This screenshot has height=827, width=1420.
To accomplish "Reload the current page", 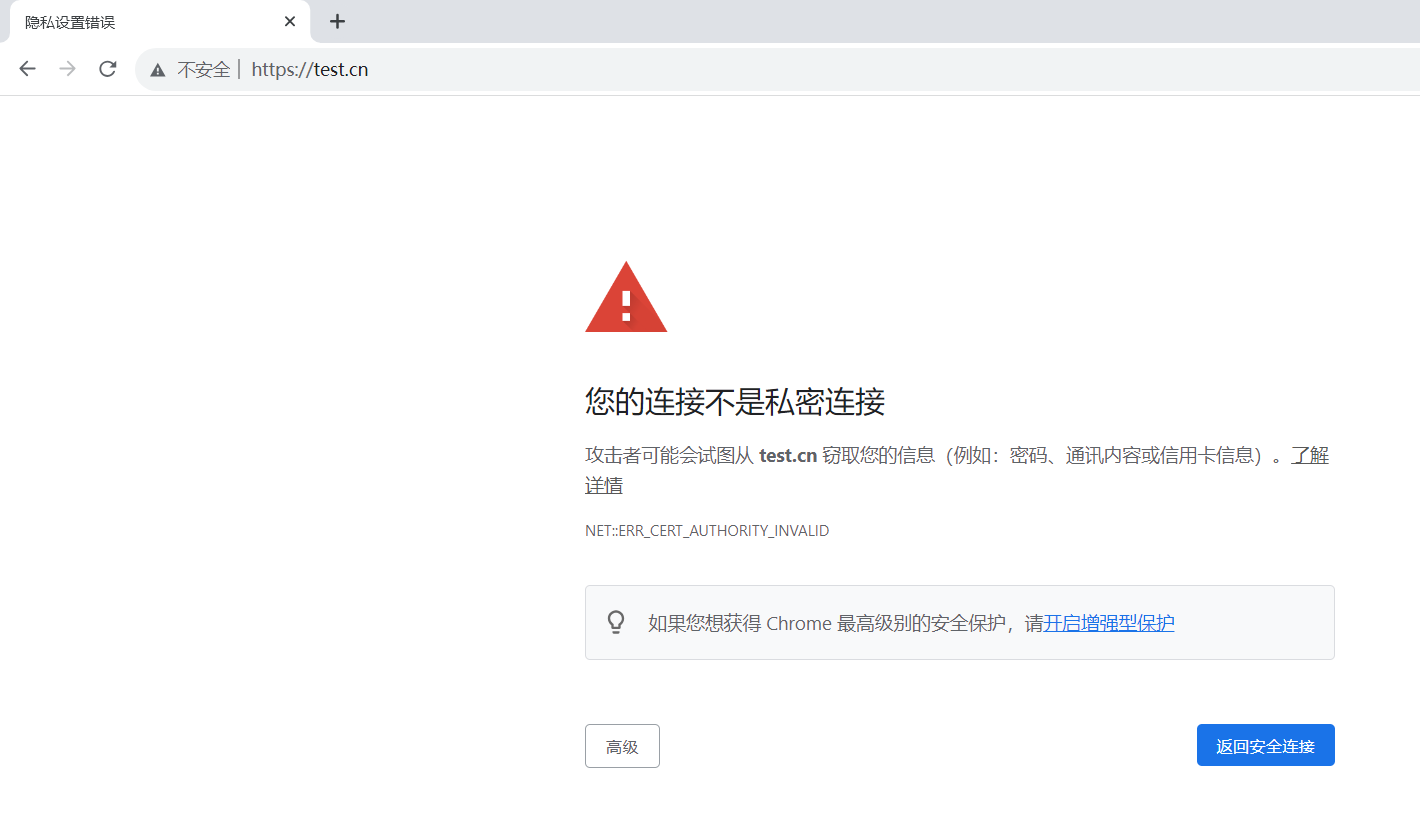I will pos(108,69).
